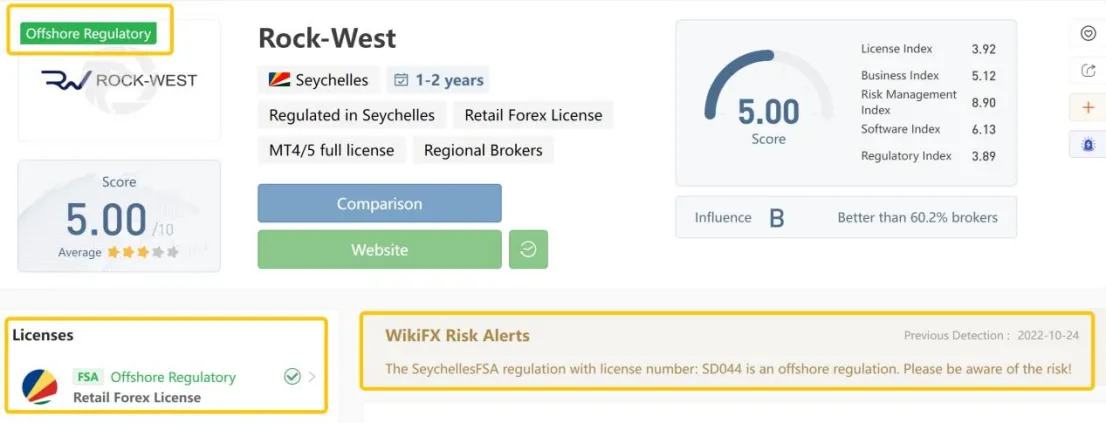Open the Comparison button

(379, 204)
